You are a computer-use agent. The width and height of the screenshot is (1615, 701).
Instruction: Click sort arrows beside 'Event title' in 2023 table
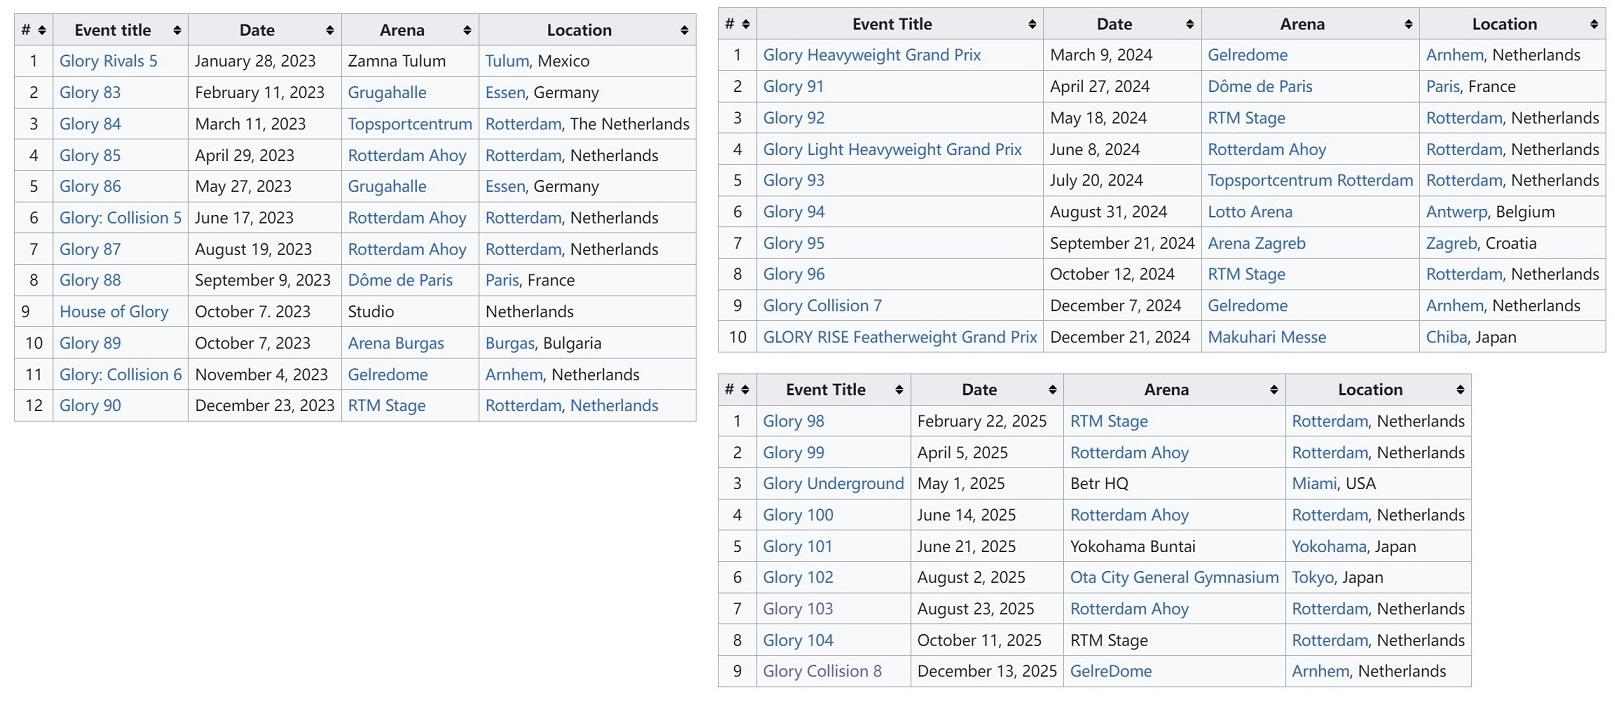tap(177, 30)
